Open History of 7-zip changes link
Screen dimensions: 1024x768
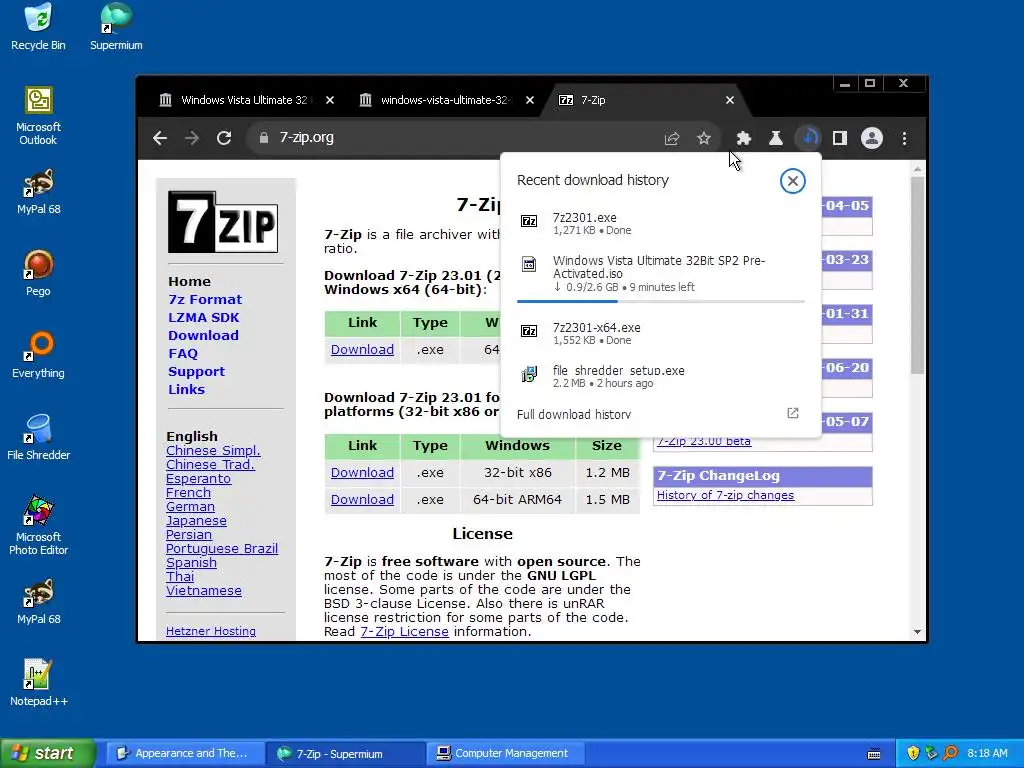725,495
